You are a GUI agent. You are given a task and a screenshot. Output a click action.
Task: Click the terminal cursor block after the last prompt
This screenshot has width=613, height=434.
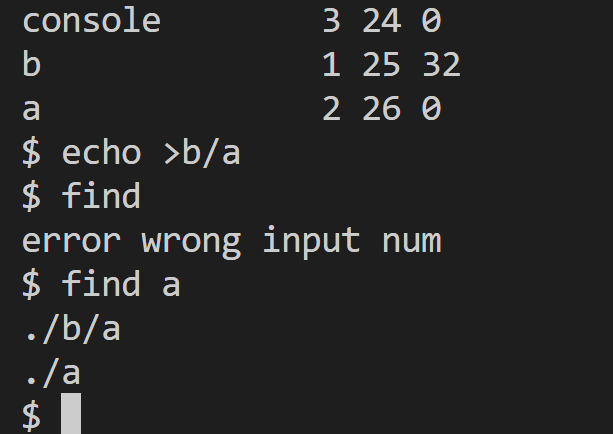71,413
